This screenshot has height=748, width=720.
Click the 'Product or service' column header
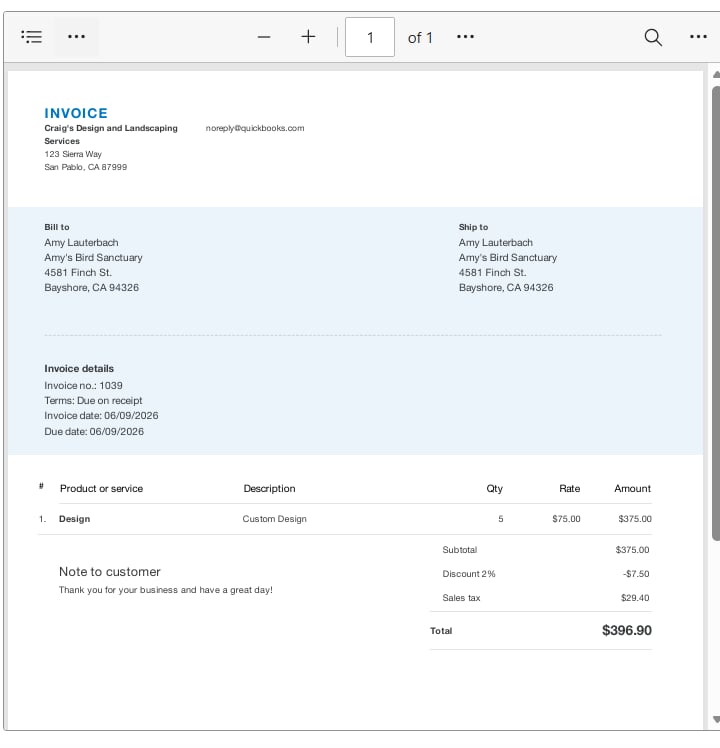tap(101, 488)
